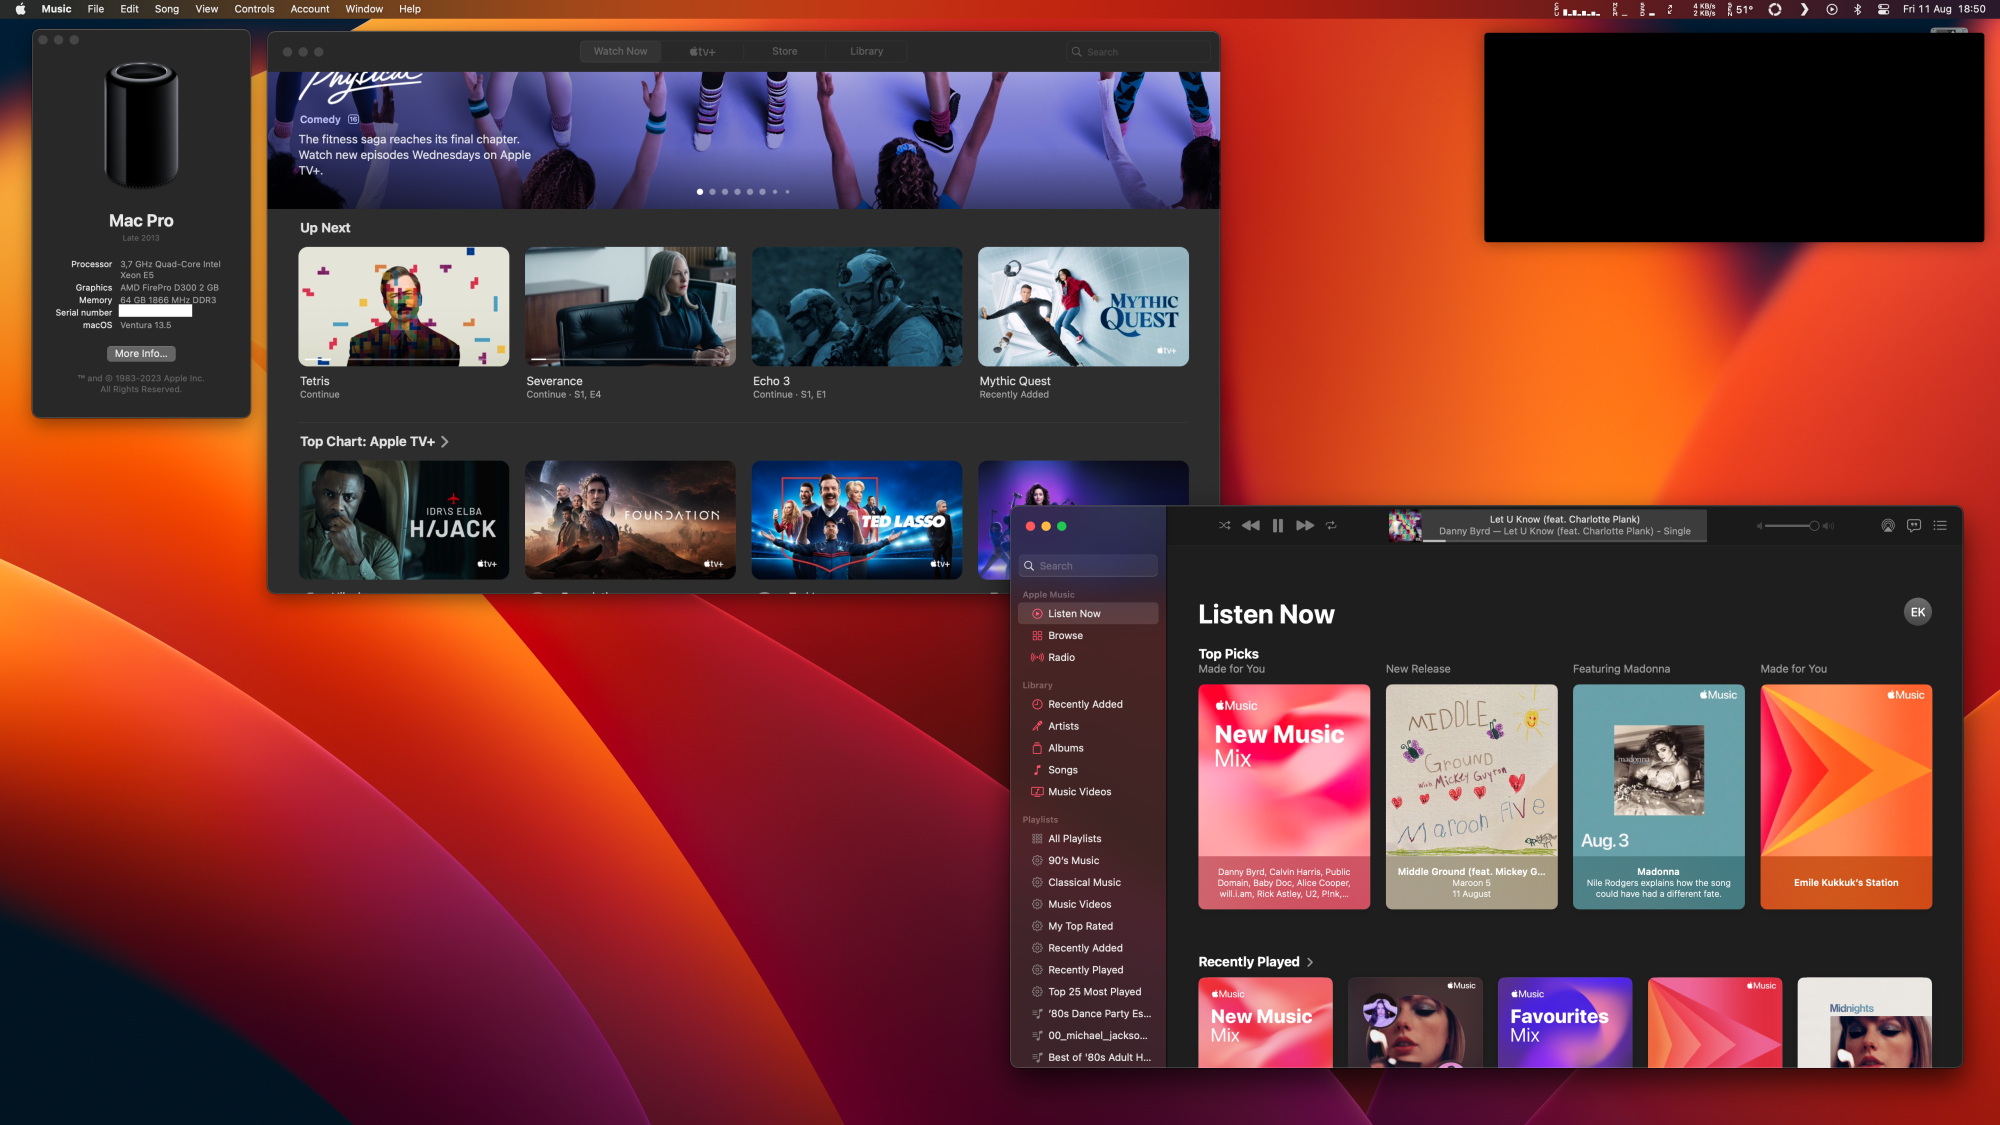
Task: Select Radio in the Music sidebar
Action: pos(1061,657)
